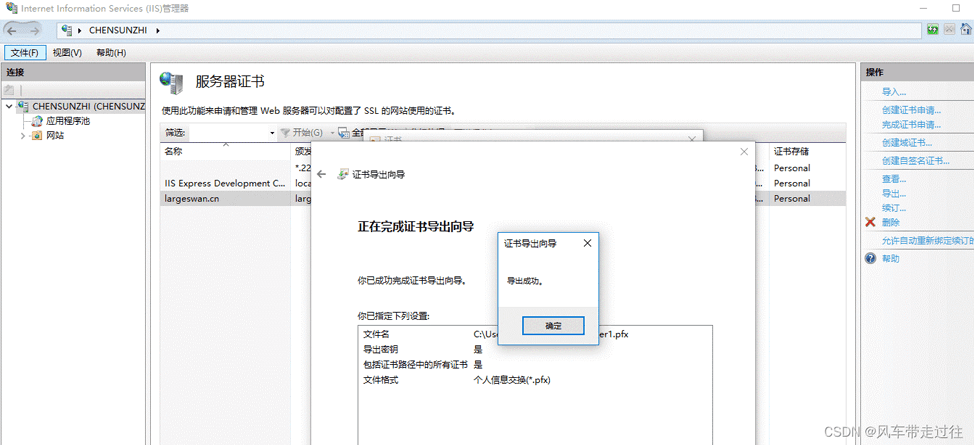974x445 pixels.
Task: Click the Back navigation arrow in IIS Manager
Action: tap(12, 30)
